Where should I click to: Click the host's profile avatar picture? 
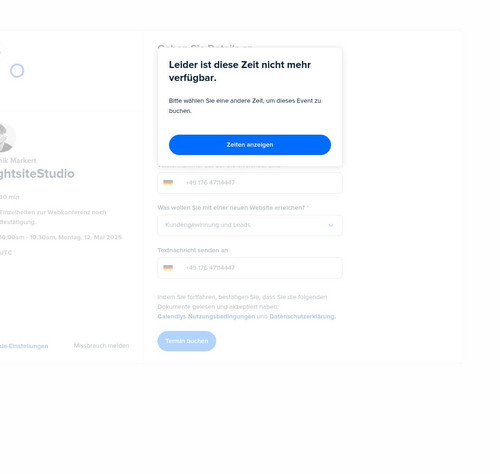pyautogui.click(x=7, y=137)
